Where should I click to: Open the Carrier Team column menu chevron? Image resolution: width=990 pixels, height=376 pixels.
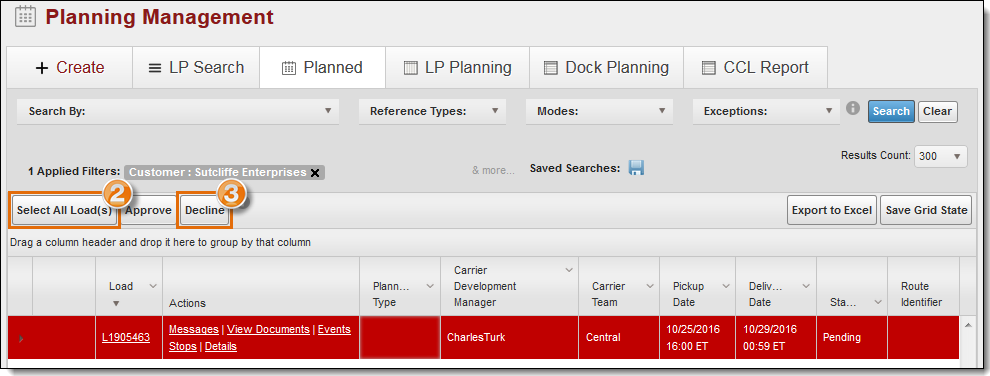650,286
